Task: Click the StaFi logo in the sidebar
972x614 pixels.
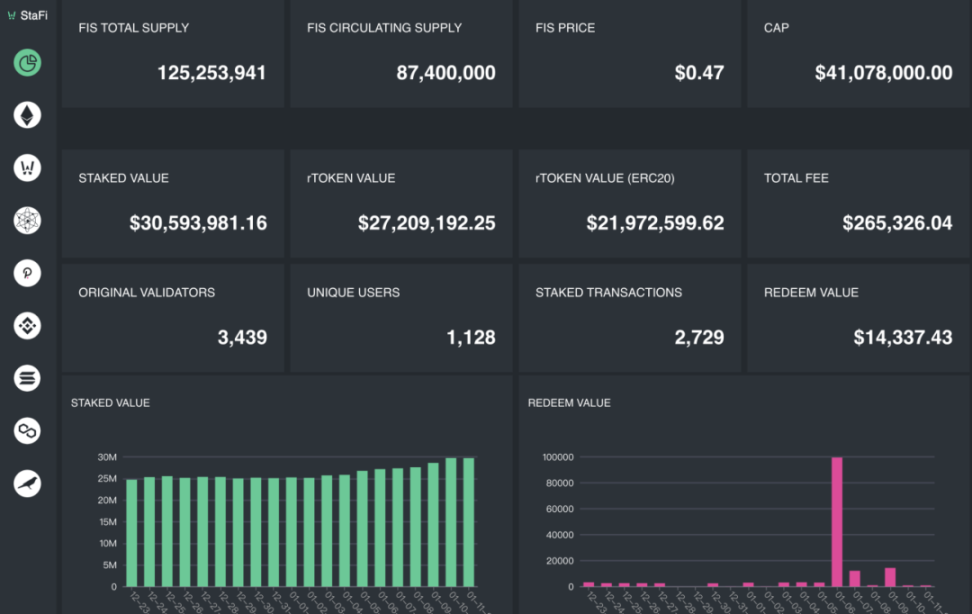Action: (27, 15)
